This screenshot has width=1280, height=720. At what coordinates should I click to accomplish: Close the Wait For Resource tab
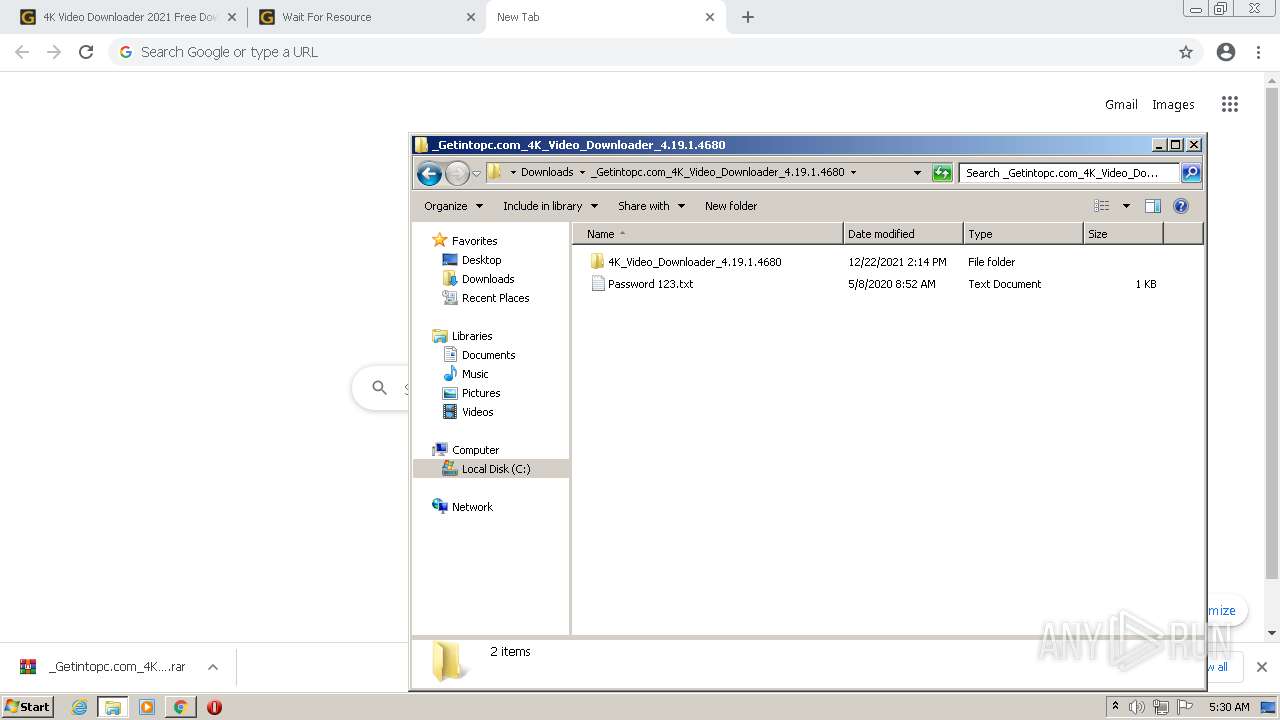click(x=471, y=17)
